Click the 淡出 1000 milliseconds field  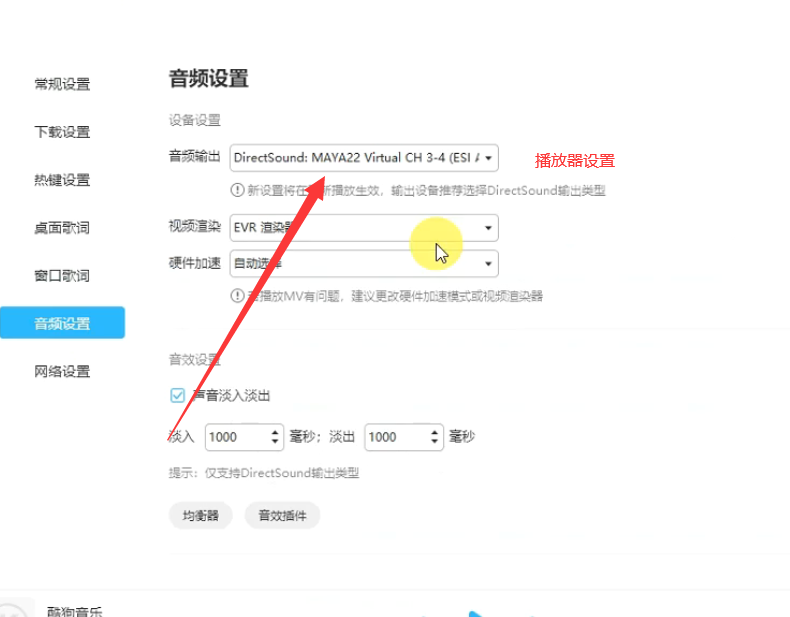pyautogui.click(x=404, y=437)
